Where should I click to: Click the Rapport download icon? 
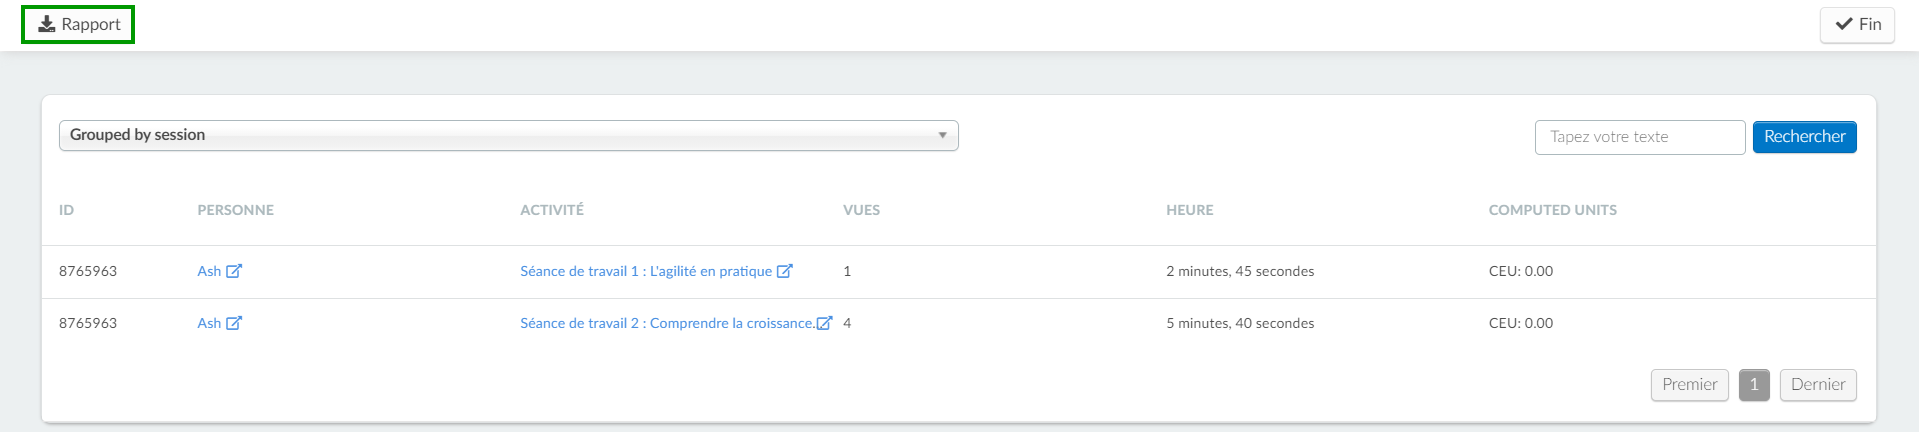[46, 24]
